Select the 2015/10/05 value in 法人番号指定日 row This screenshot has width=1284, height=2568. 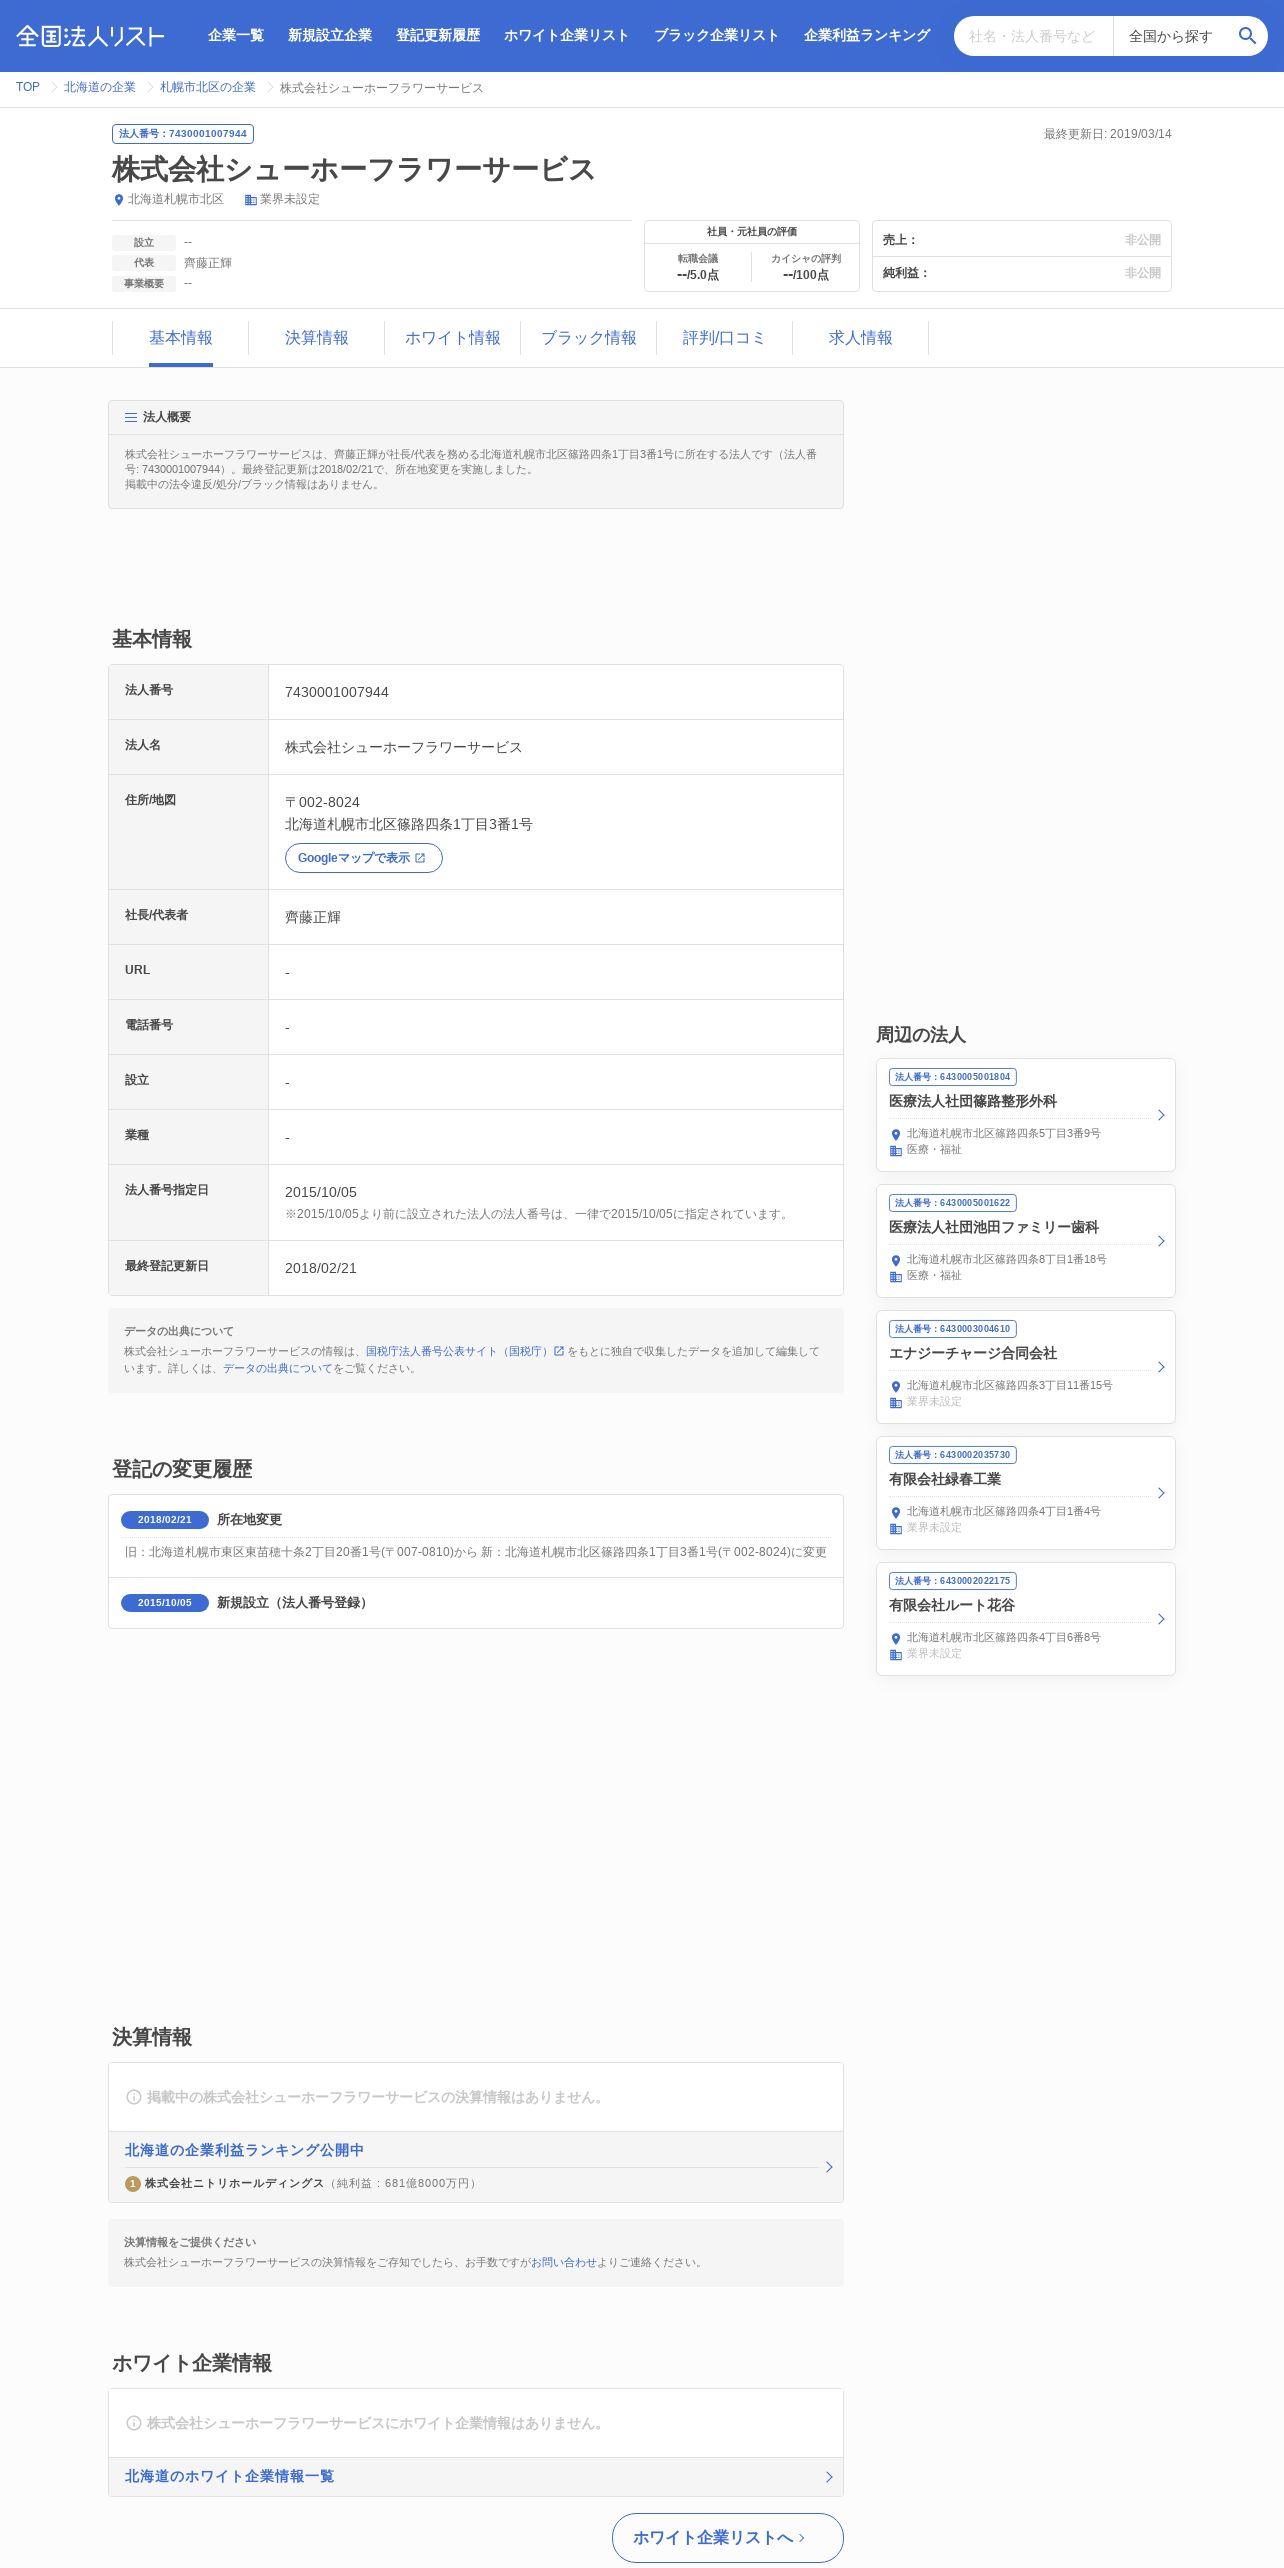tap(321, 1192)
